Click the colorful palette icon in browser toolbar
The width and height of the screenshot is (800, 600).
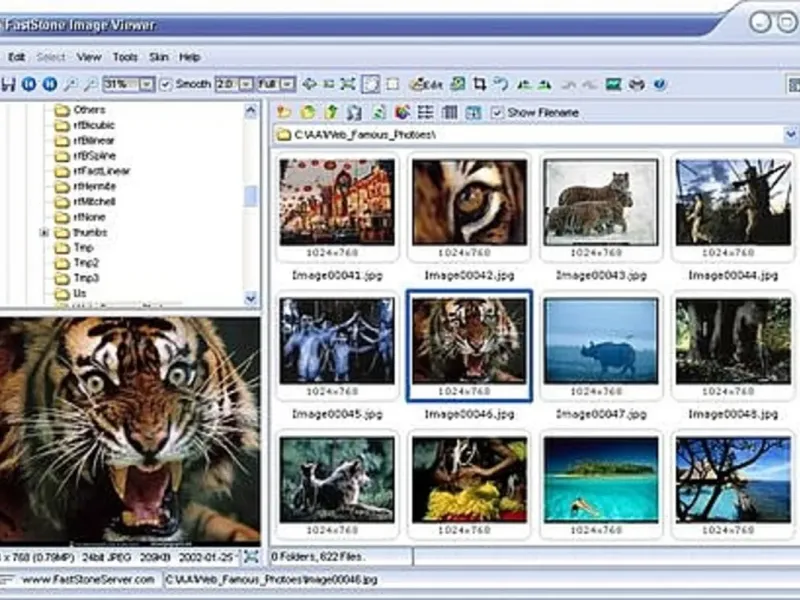(x=402, y=112)
